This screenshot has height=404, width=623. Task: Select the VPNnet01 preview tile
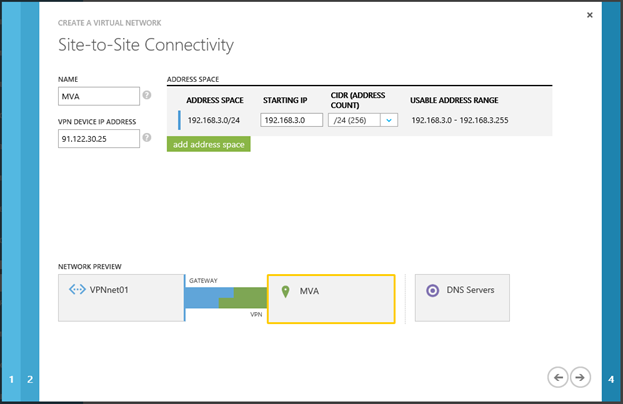(x=120, y=298)
